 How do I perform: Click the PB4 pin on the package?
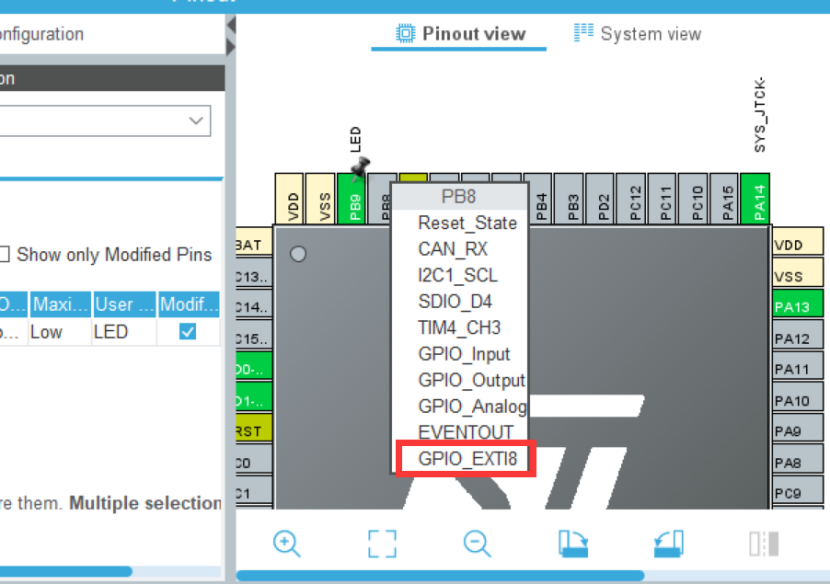click(541, 197)
